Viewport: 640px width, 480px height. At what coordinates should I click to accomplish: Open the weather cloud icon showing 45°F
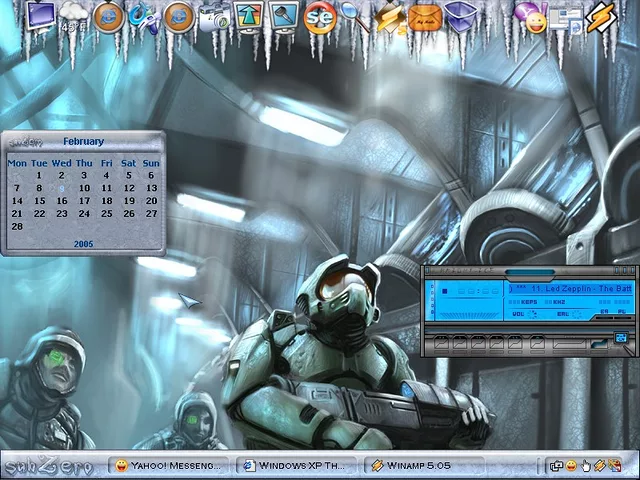tap(73, 18)
